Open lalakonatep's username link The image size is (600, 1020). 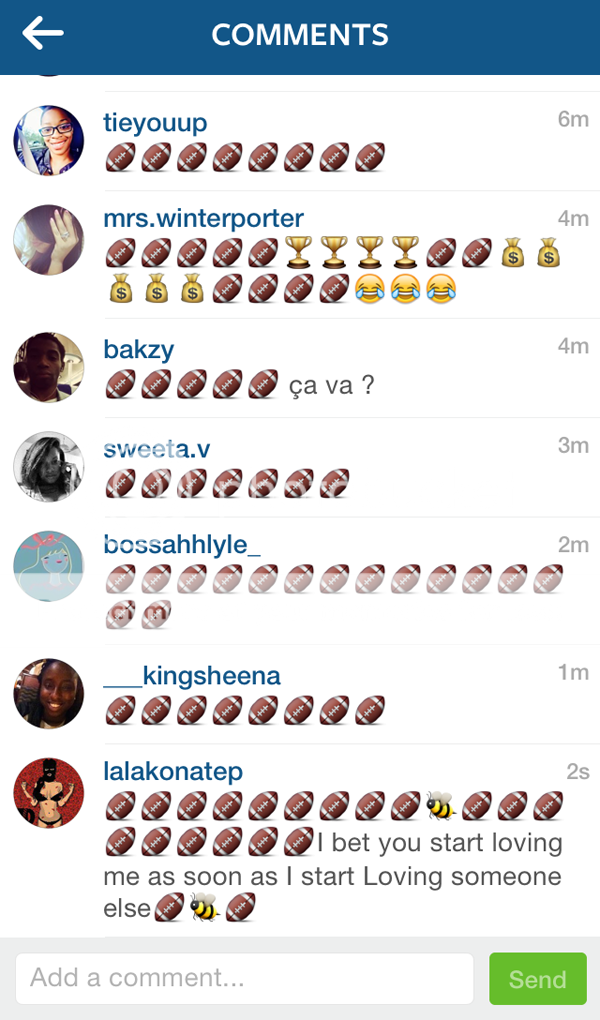pos(173,772)
